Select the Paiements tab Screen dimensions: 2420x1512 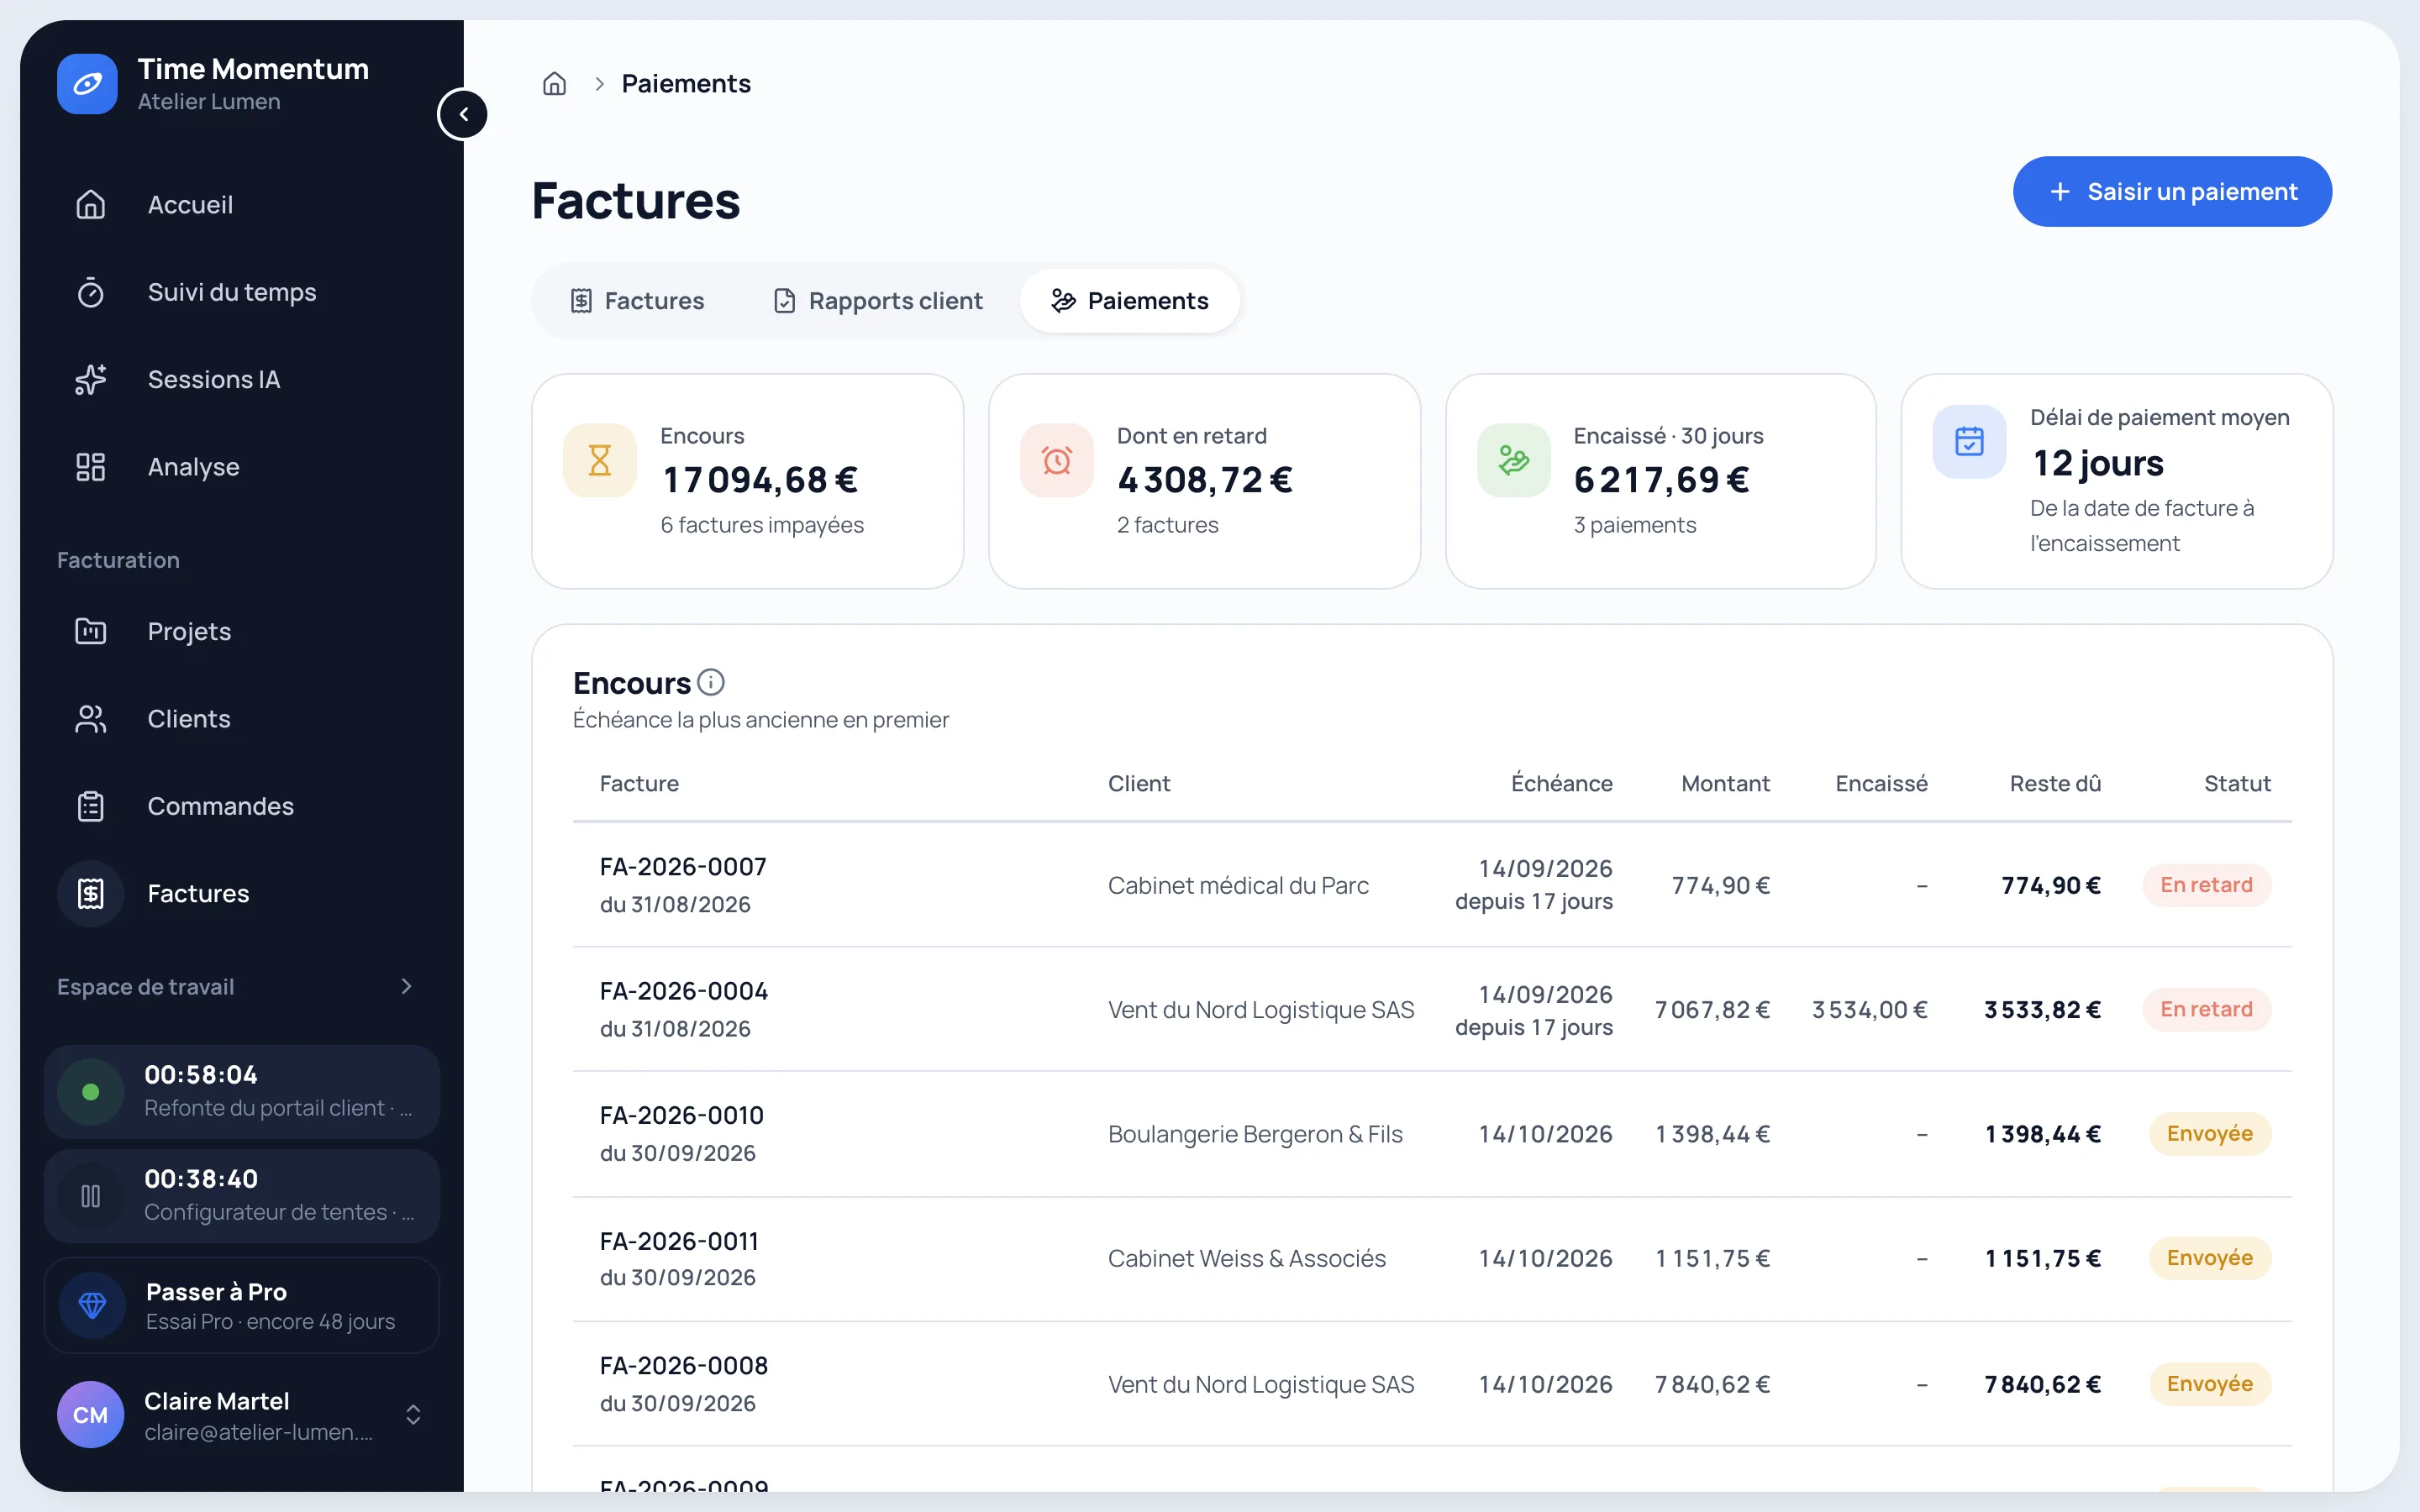click(1130, 301)
